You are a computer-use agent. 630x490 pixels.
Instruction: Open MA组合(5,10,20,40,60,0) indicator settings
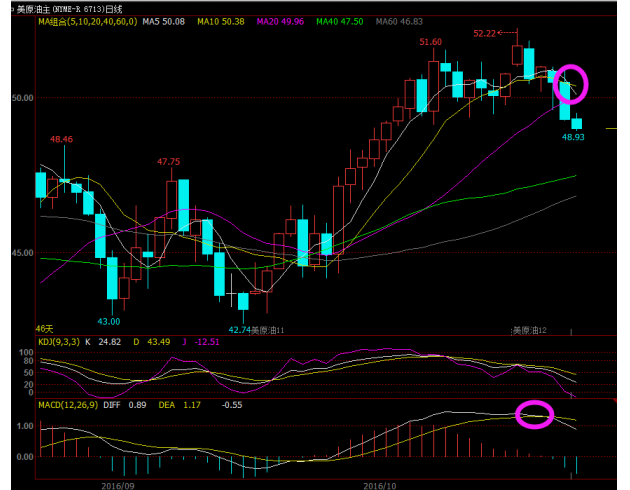pyautogui.click(x=88, y=22)
